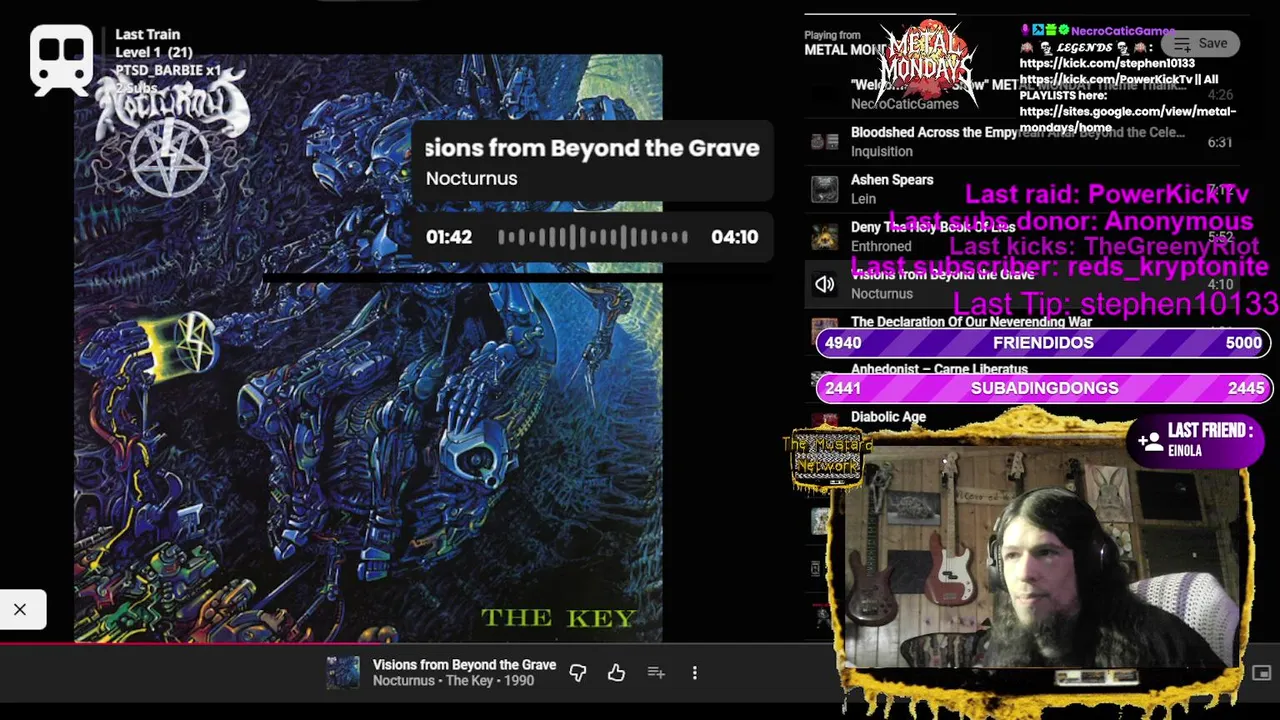1280x720 pixels.
Task: Select 'Diabolic Age' in the queue
Action: [888, 417]
